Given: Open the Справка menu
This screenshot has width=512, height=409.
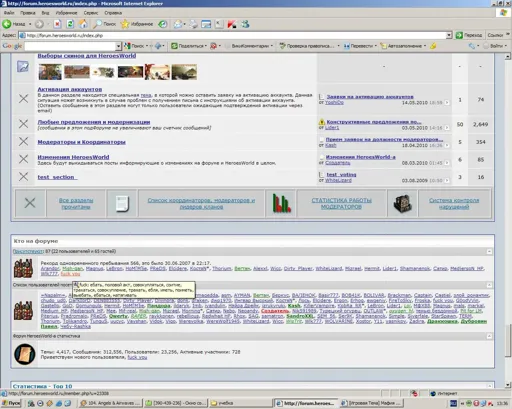Looking at the screenshot, I should 113,13.
